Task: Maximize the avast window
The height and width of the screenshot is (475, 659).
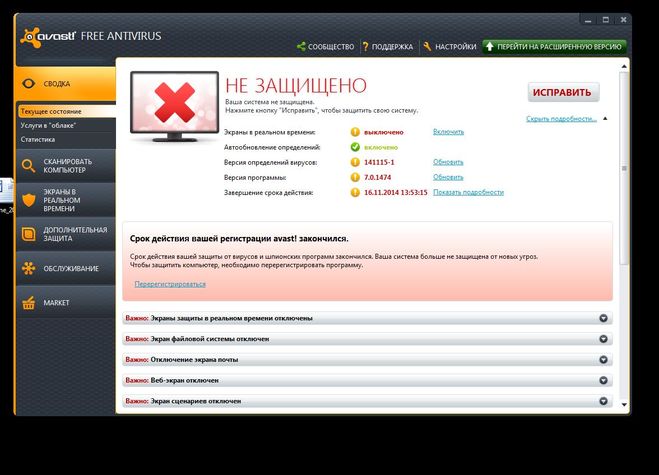Action: pos(606,20)
